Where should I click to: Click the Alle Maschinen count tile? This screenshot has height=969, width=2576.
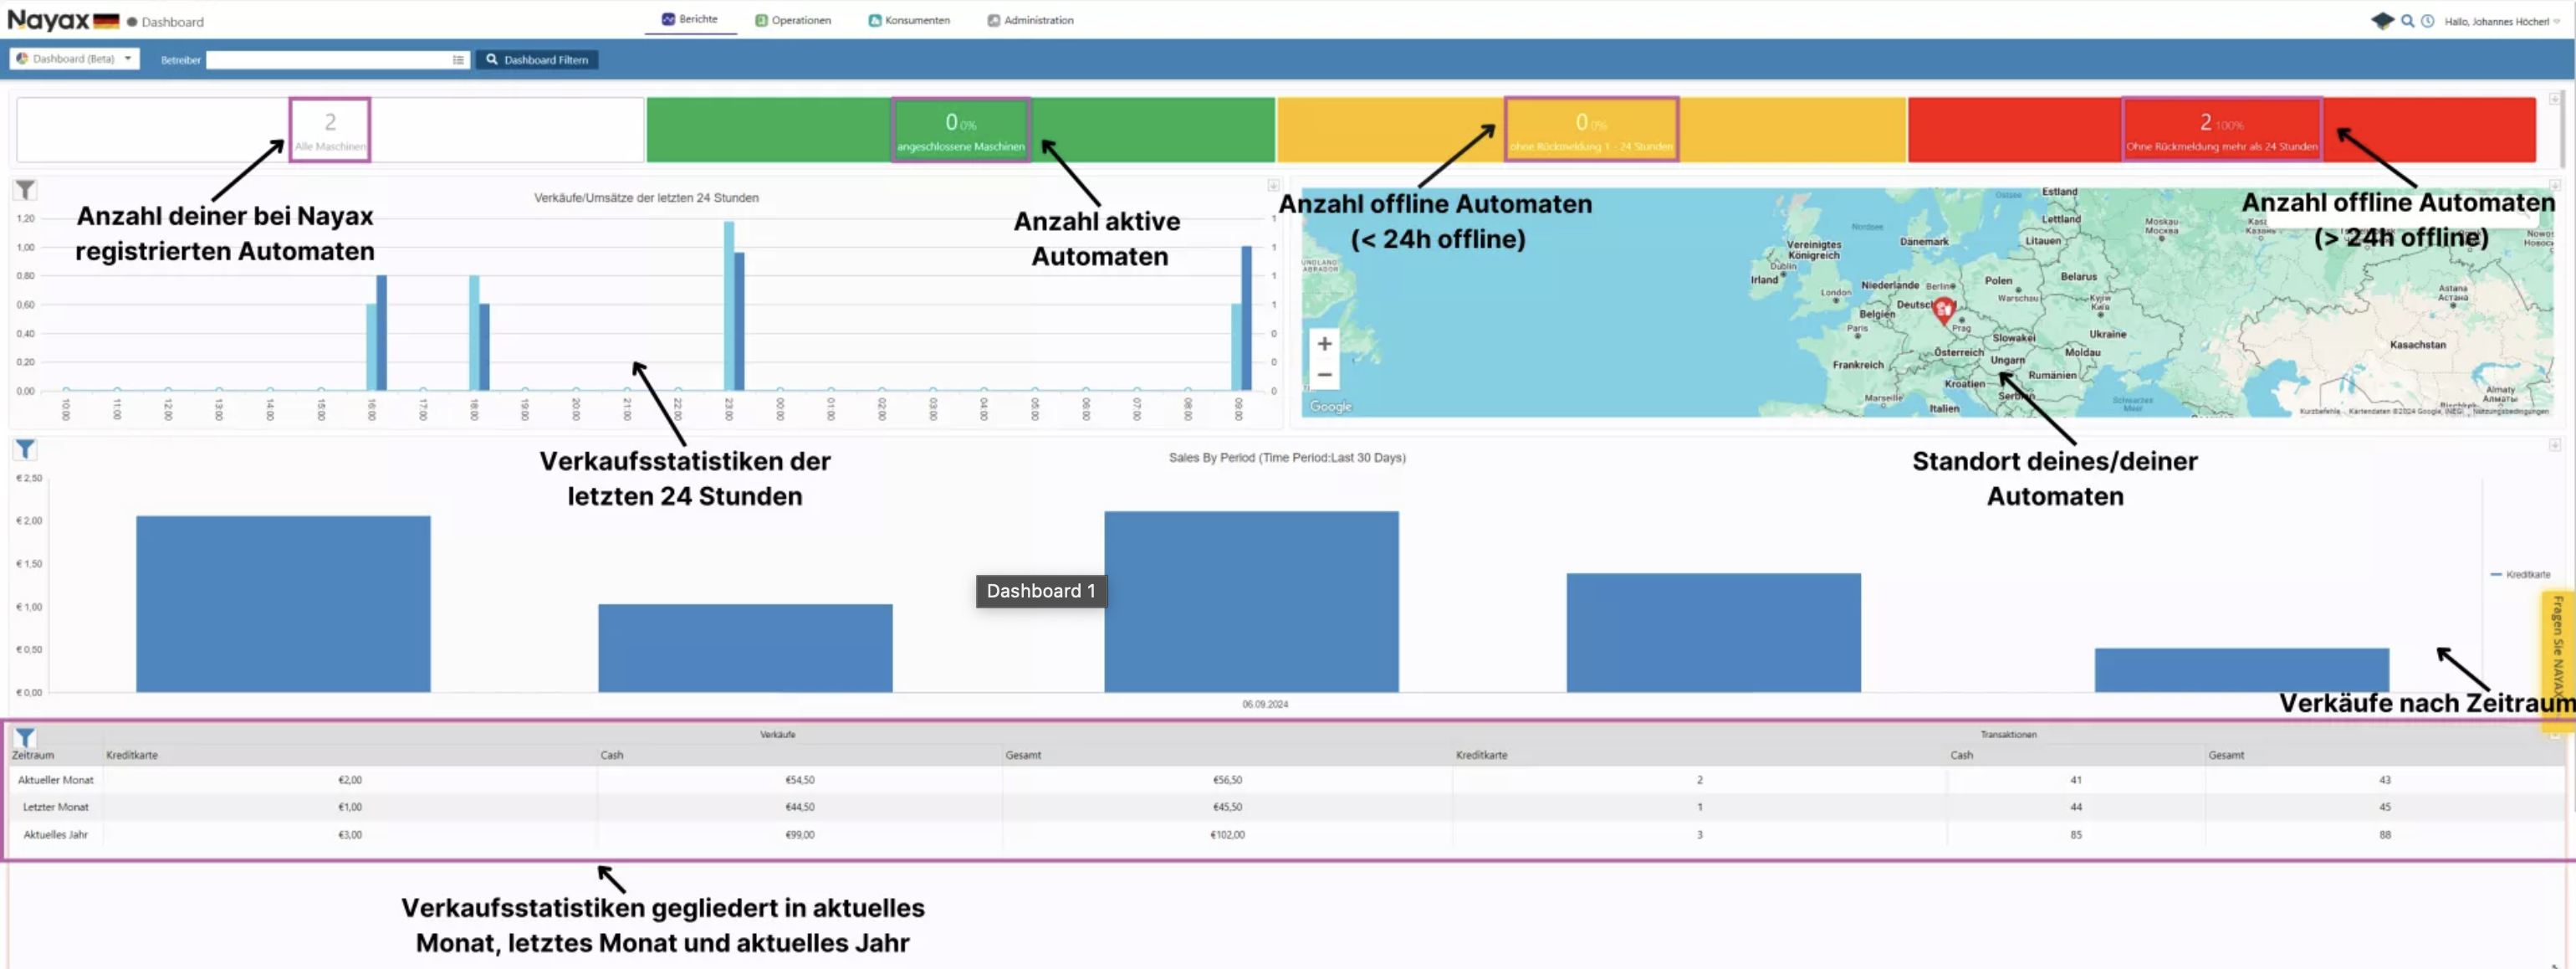point(330,130)
